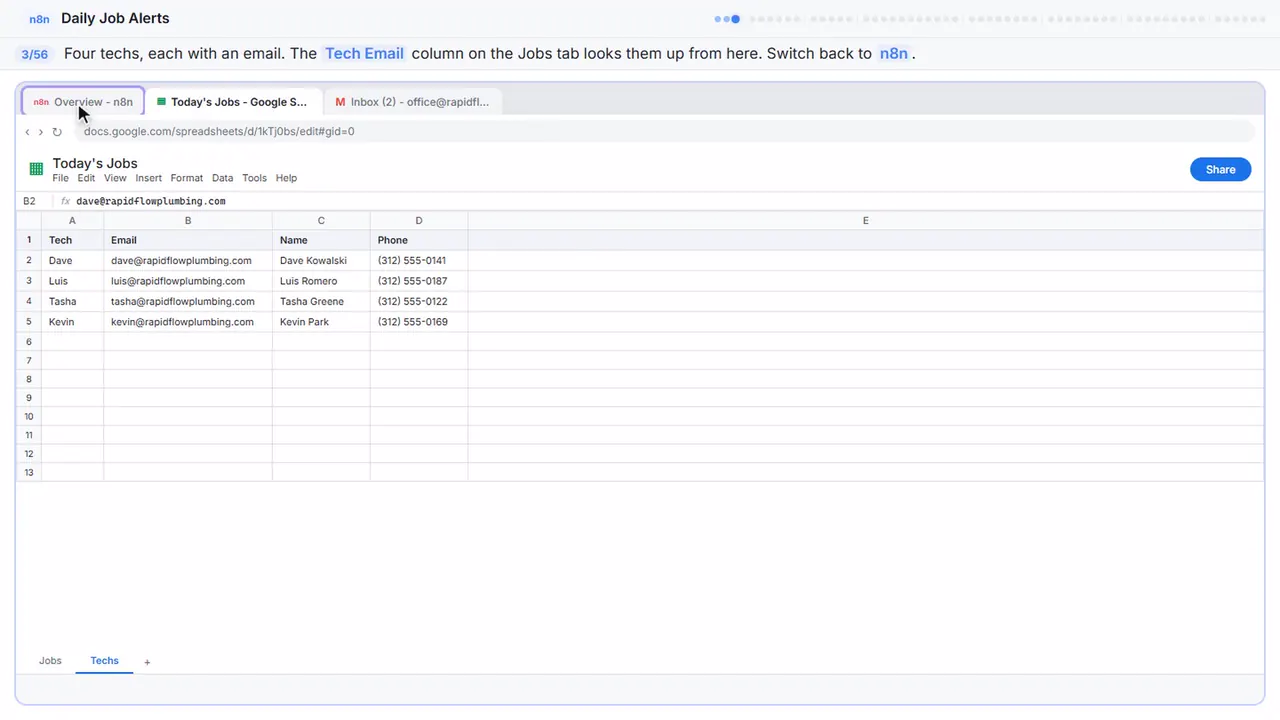Viewport: 1280px width, 720px height.
Task: Switch to the Jobs sheet tab
Action: coord(50,661)
